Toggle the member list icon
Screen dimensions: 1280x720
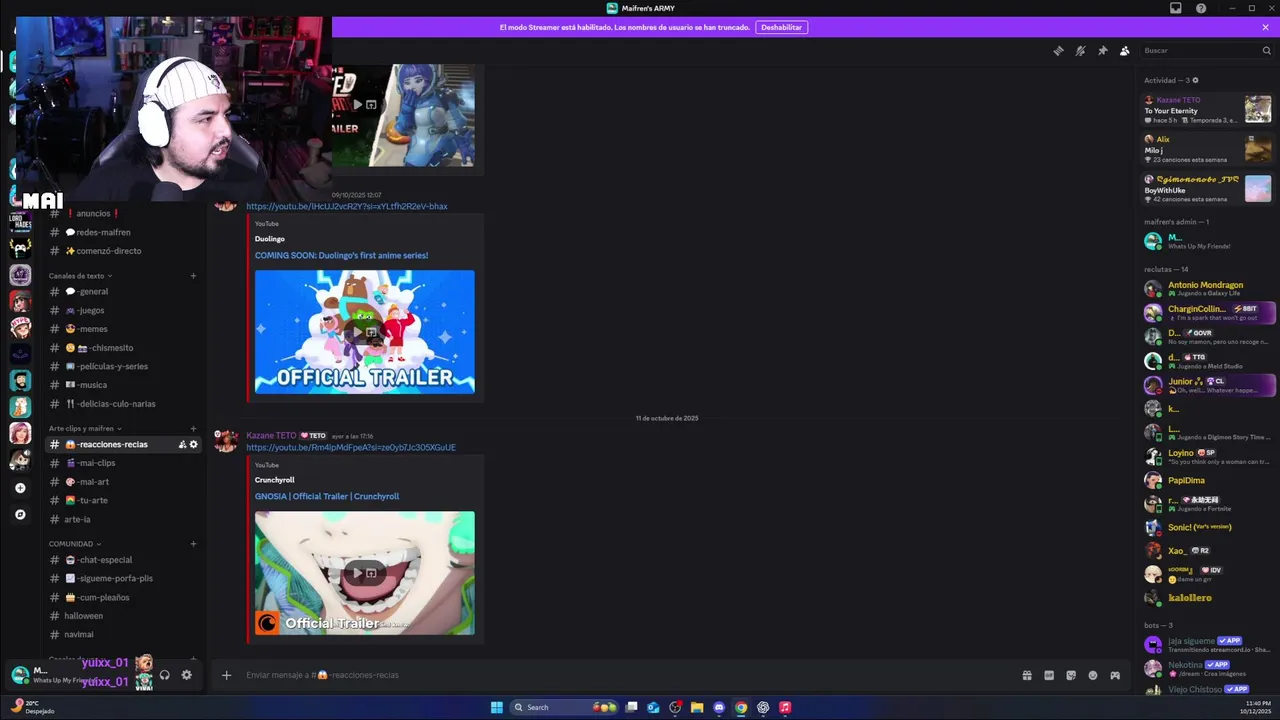point(1124,51)
